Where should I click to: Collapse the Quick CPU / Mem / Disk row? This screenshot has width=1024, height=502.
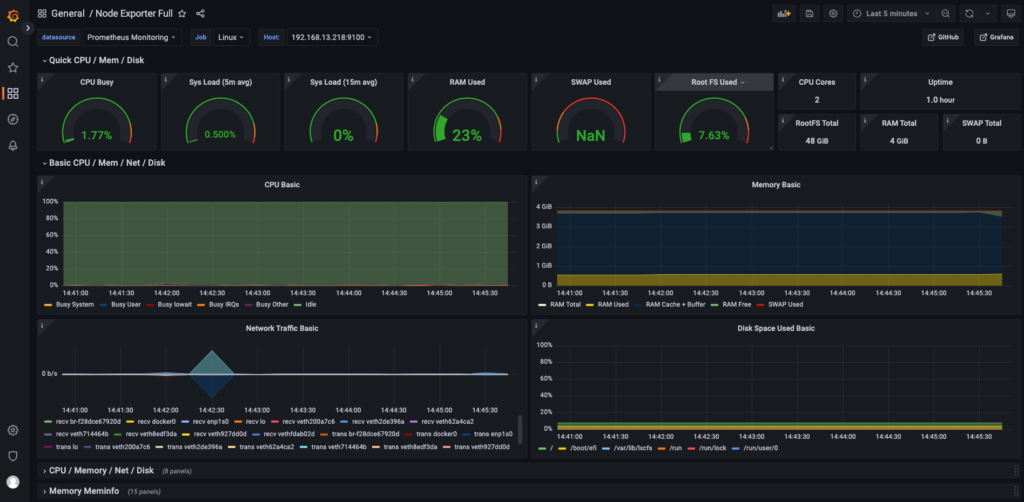[96, 60]
